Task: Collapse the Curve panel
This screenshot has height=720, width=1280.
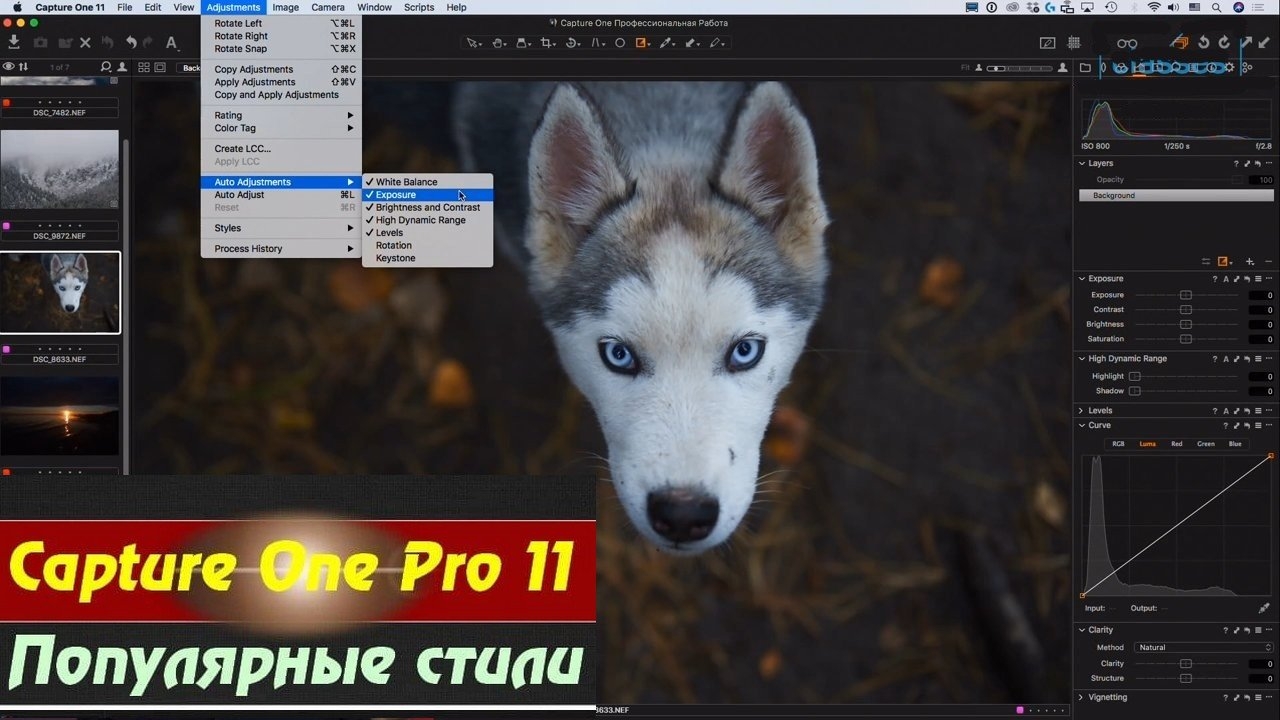Action: (x=1082, y=425)
